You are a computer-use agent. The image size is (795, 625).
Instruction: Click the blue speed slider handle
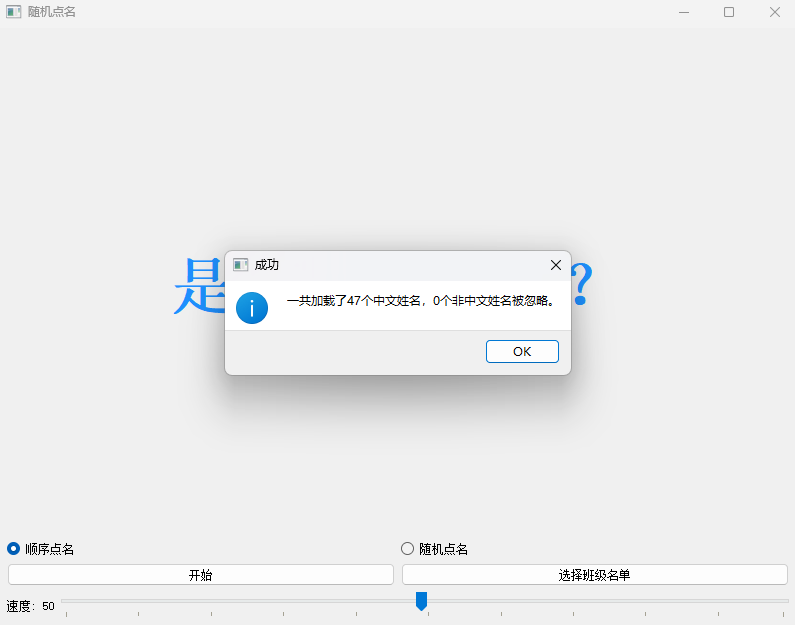(x=421, y=600)
